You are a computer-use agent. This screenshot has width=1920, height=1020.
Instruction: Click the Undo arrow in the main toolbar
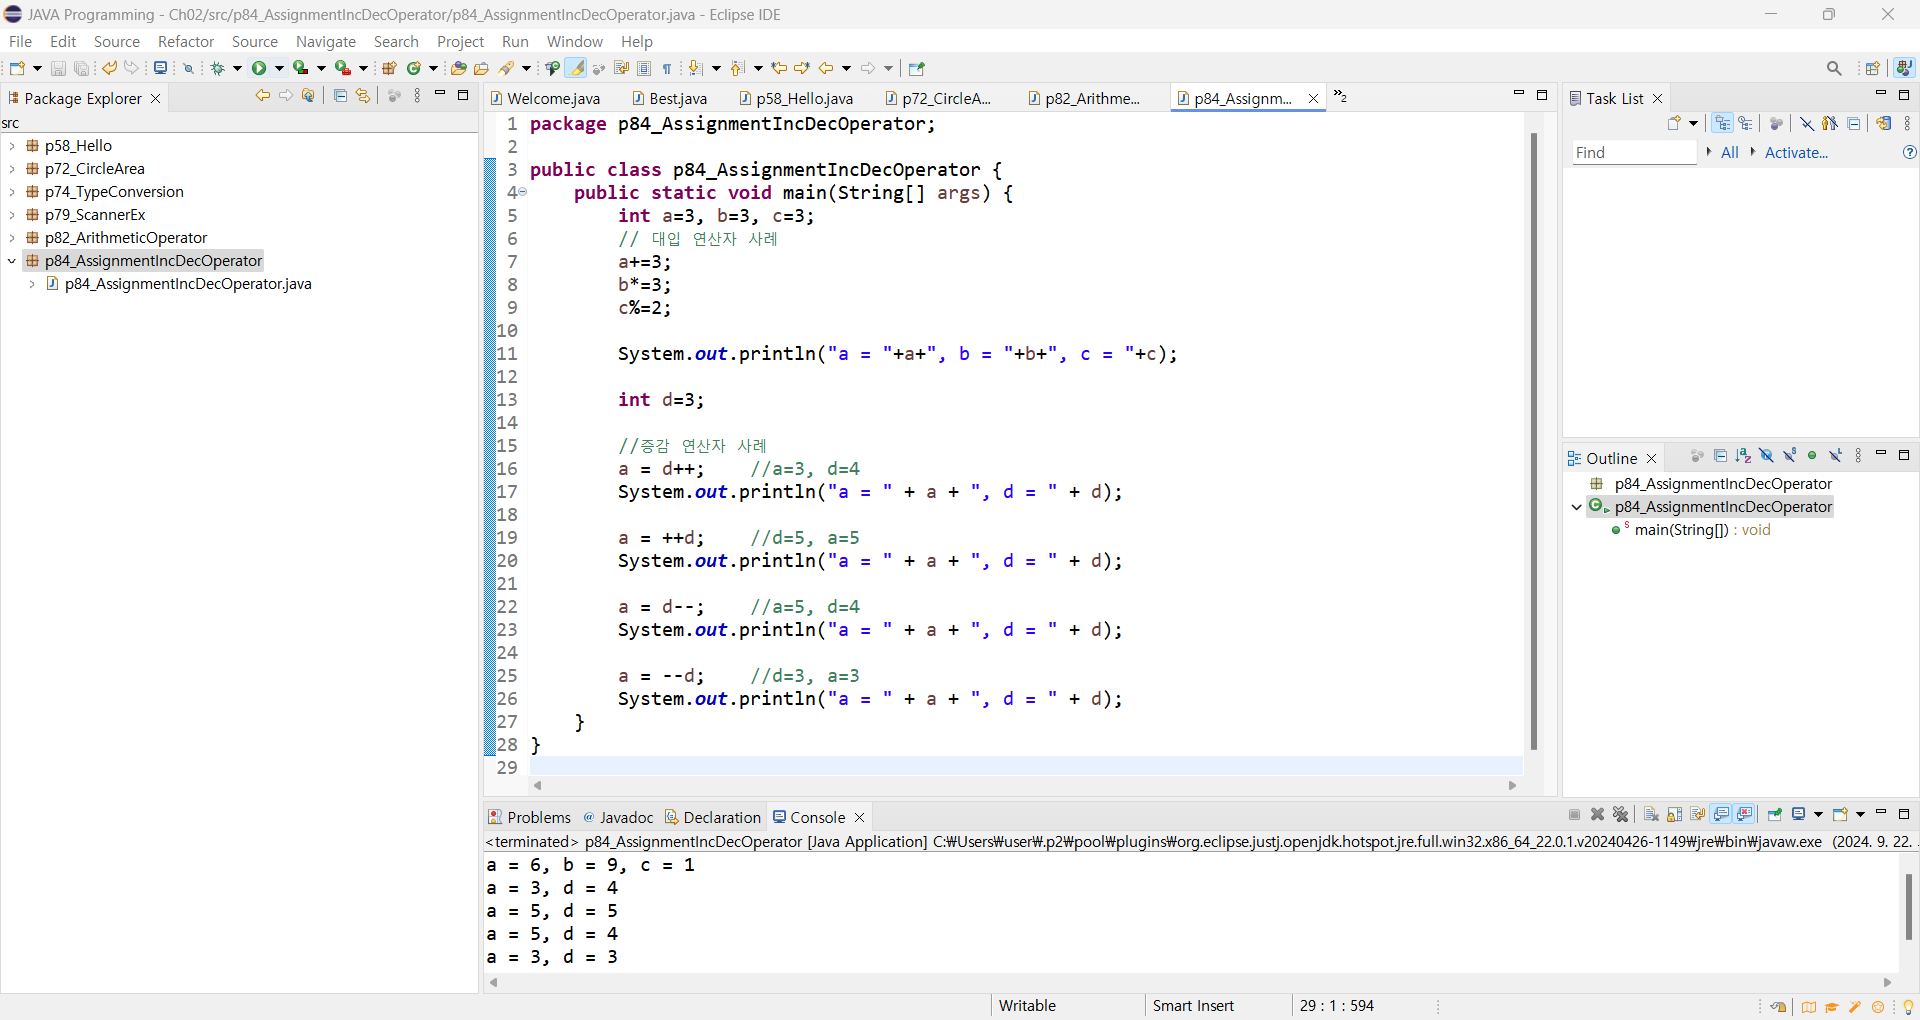point(109,68)
